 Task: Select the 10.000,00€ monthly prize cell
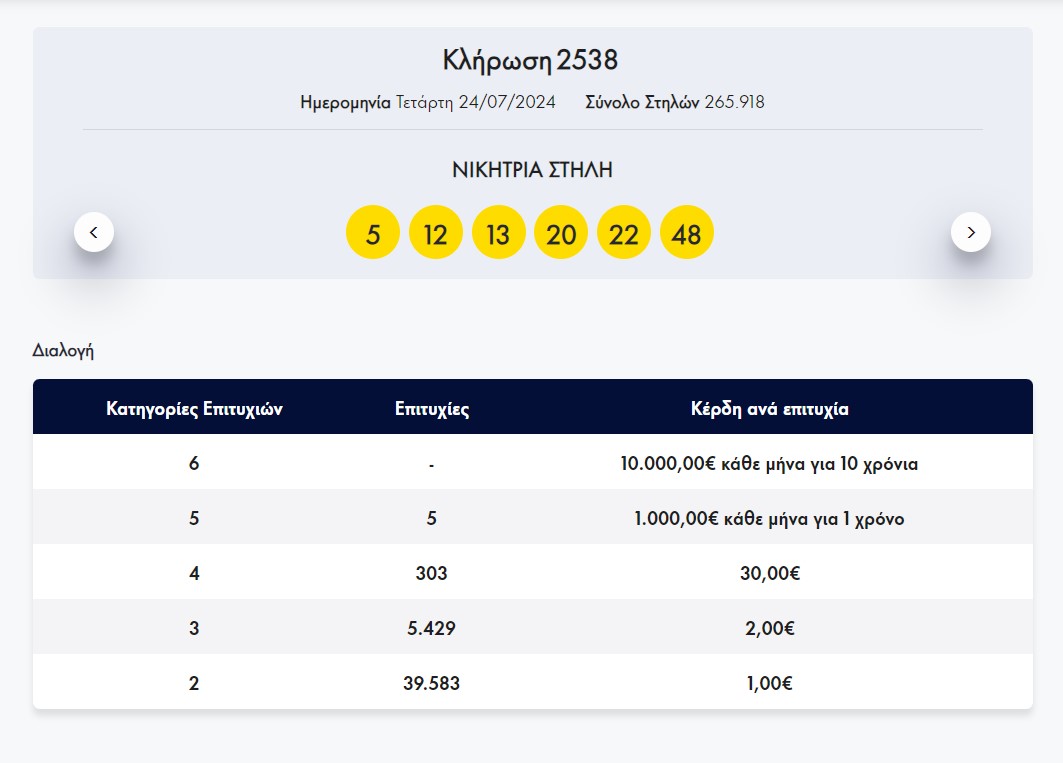pos(769,464)
